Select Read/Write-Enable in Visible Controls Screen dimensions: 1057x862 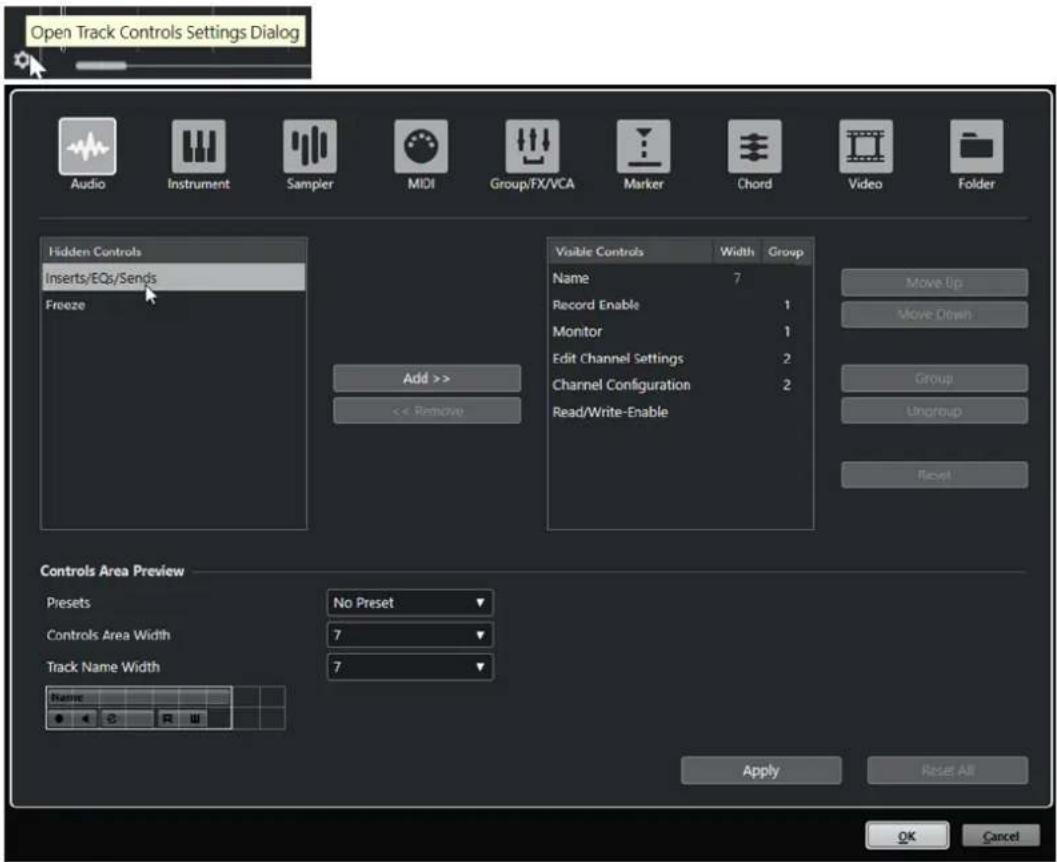(x=680, y=412)
